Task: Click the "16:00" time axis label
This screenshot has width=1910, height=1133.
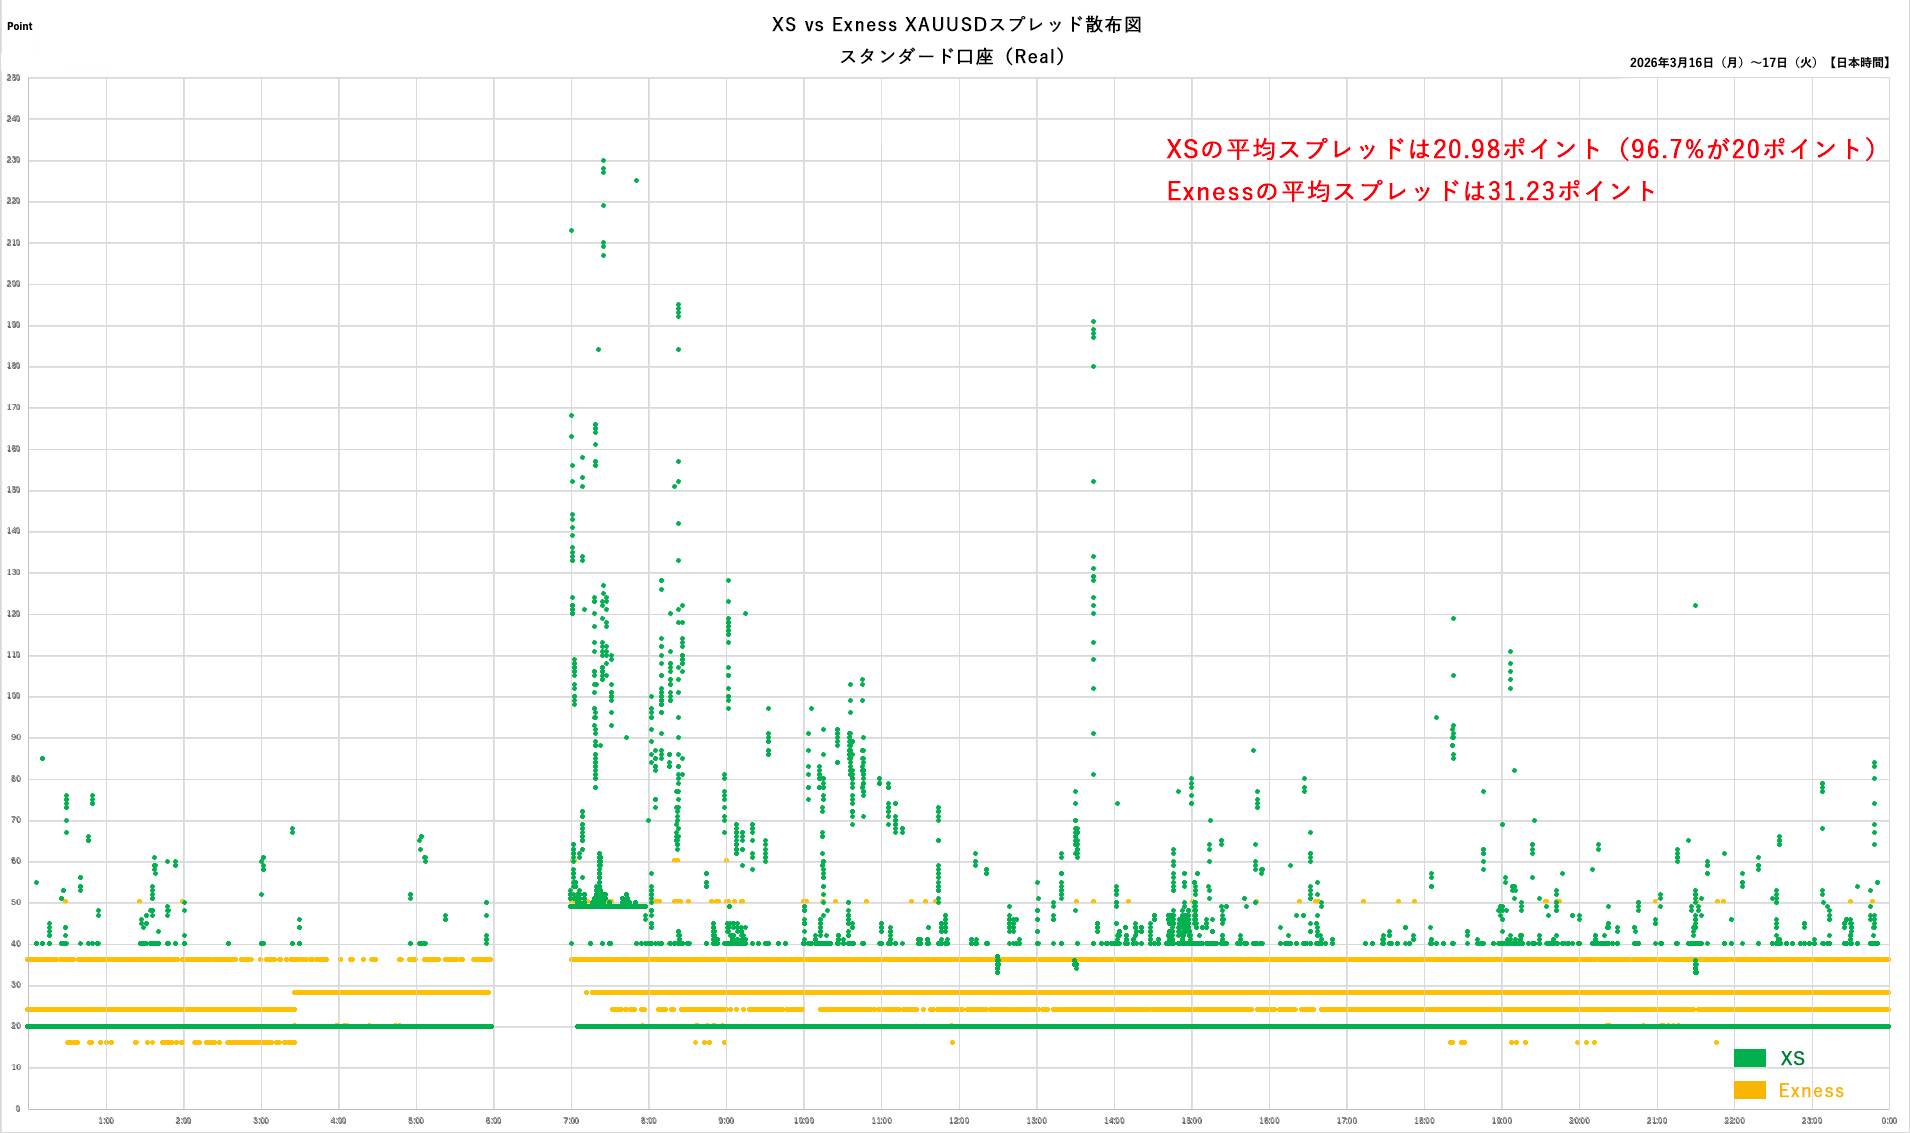Action: click(1269, 1121)
